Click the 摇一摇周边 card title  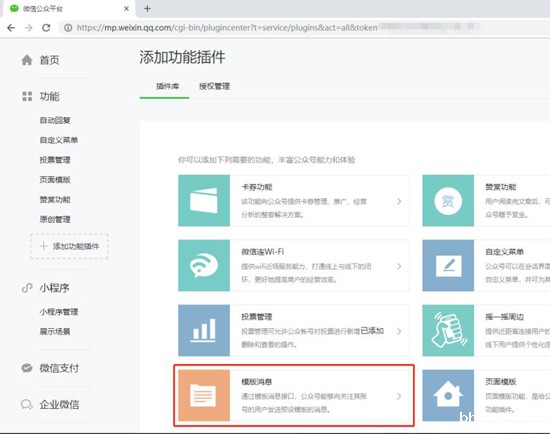coord(505,316)
